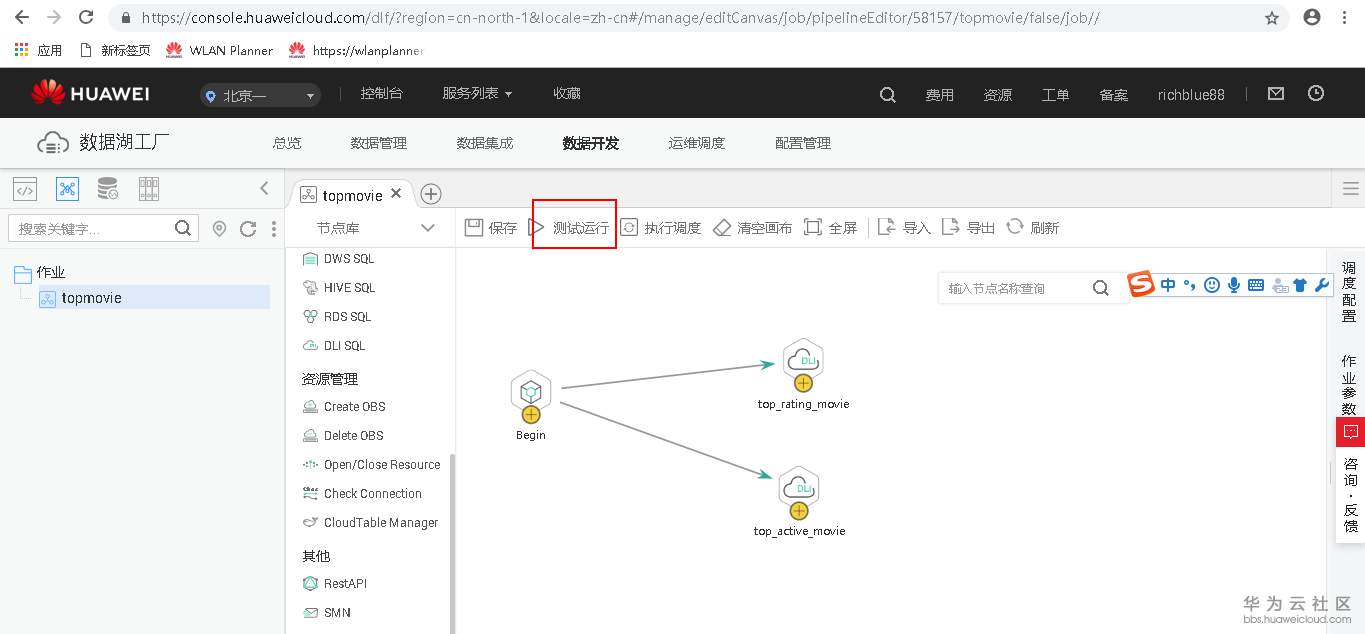The image size is (1365, 634).
Task: Refresh the job tree list
Action: coord(248,229)
